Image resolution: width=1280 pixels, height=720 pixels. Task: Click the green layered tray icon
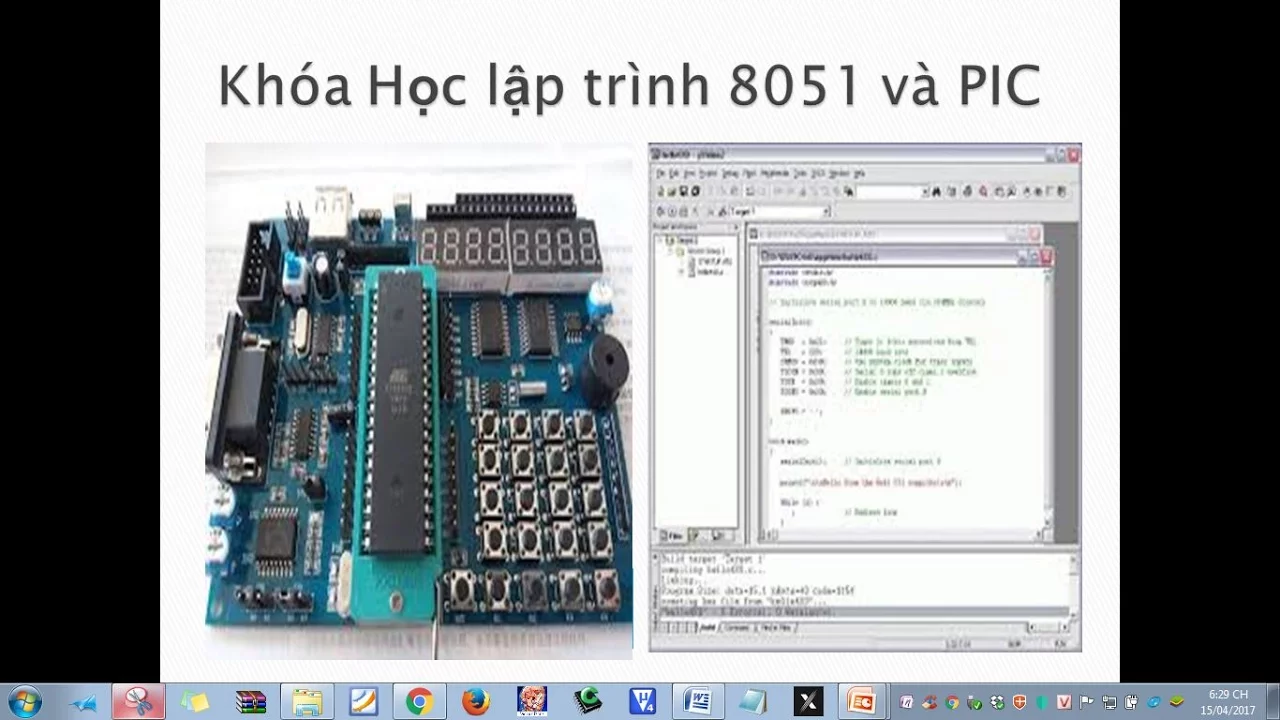coord(1177,702)
